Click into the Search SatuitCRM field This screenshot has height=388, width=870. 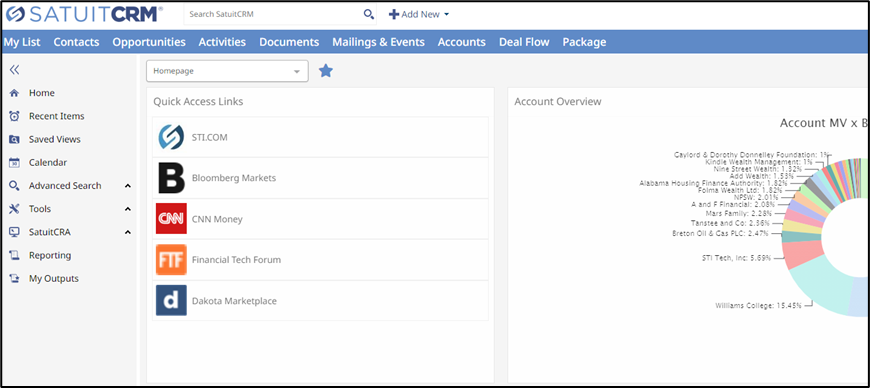pos(274,14)
